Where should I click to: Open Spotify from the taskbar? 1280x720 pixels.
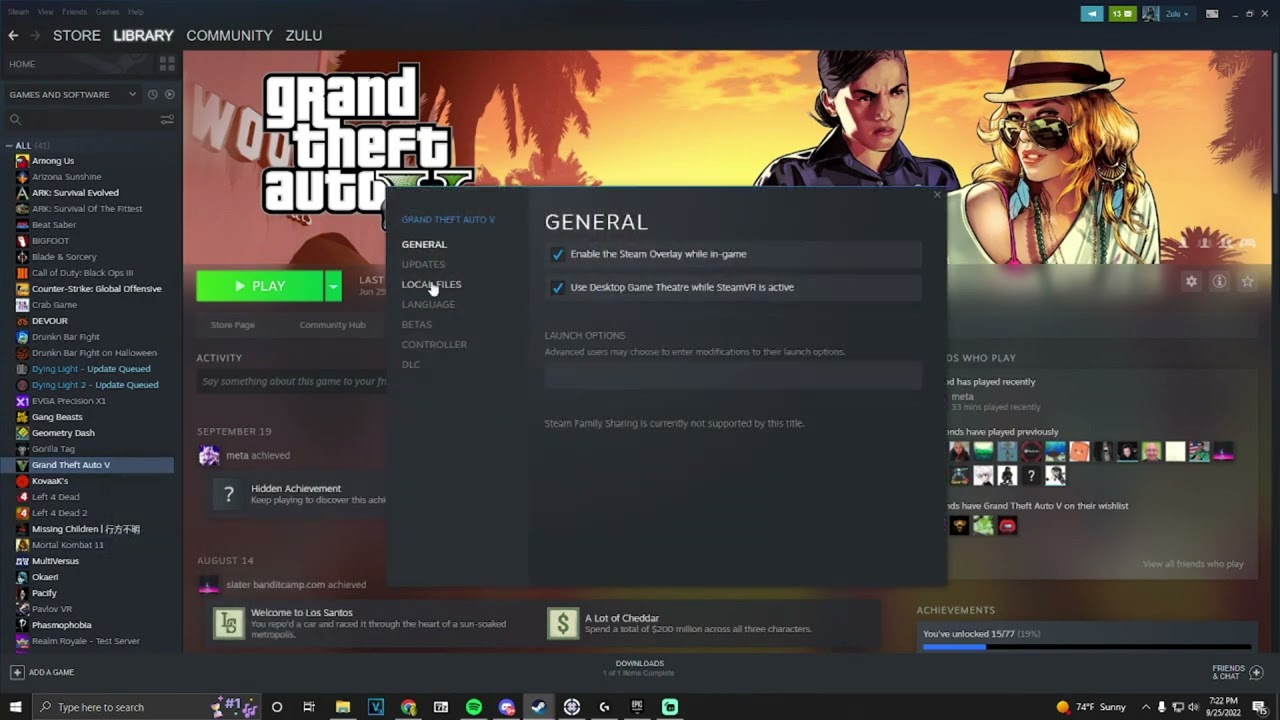tap(474, 707)
